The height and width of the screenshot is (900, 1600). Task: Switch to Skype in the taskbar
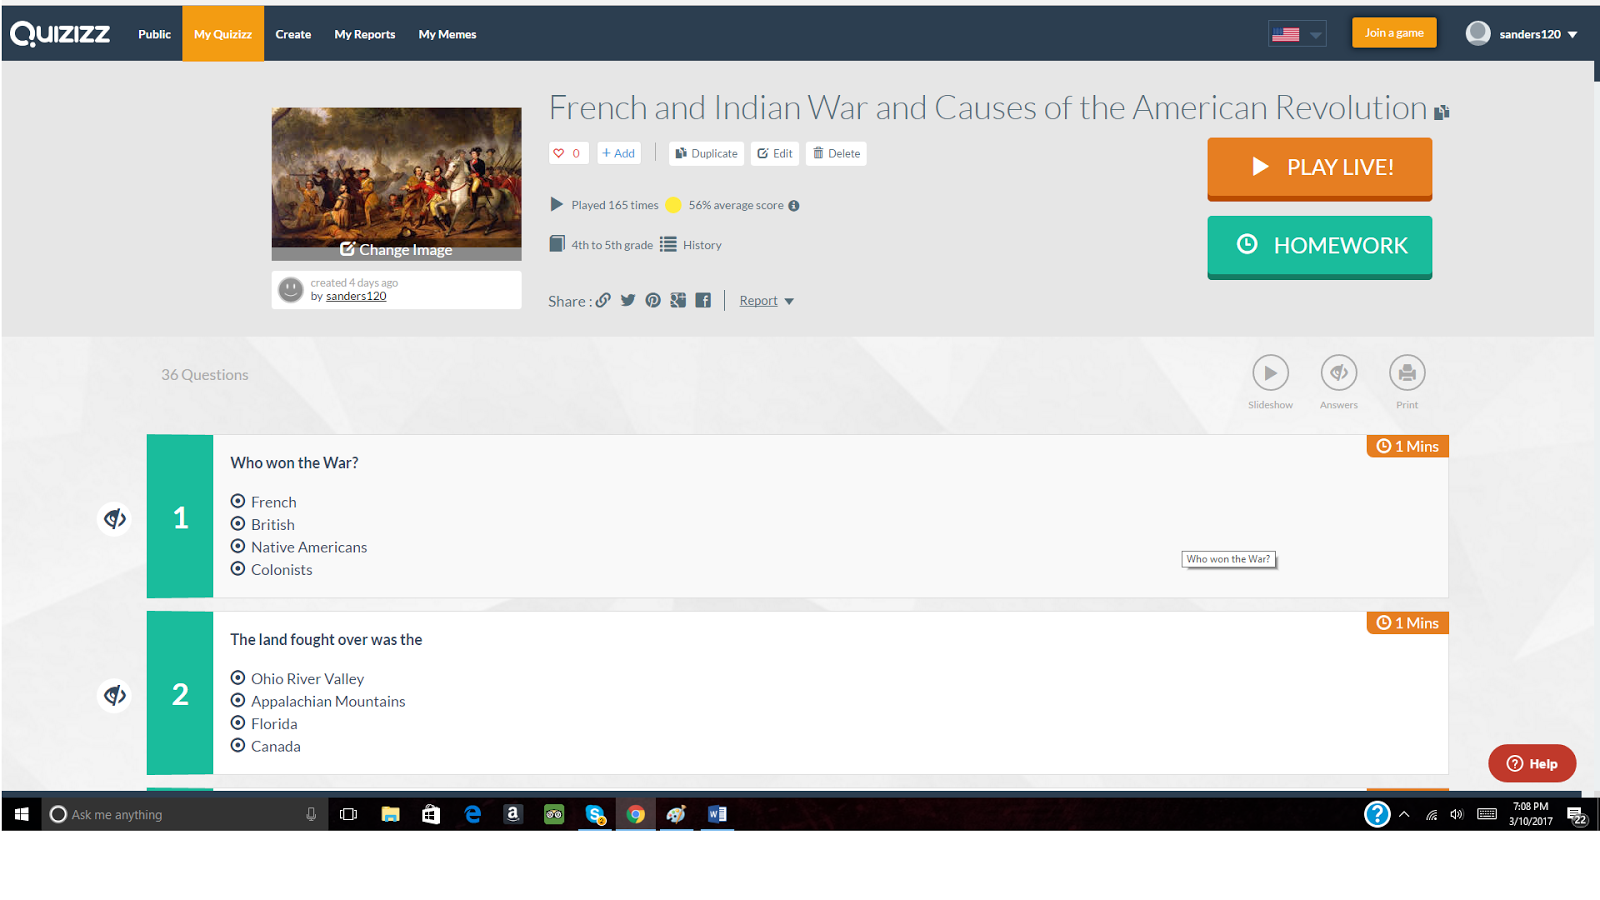coord(595,814)
